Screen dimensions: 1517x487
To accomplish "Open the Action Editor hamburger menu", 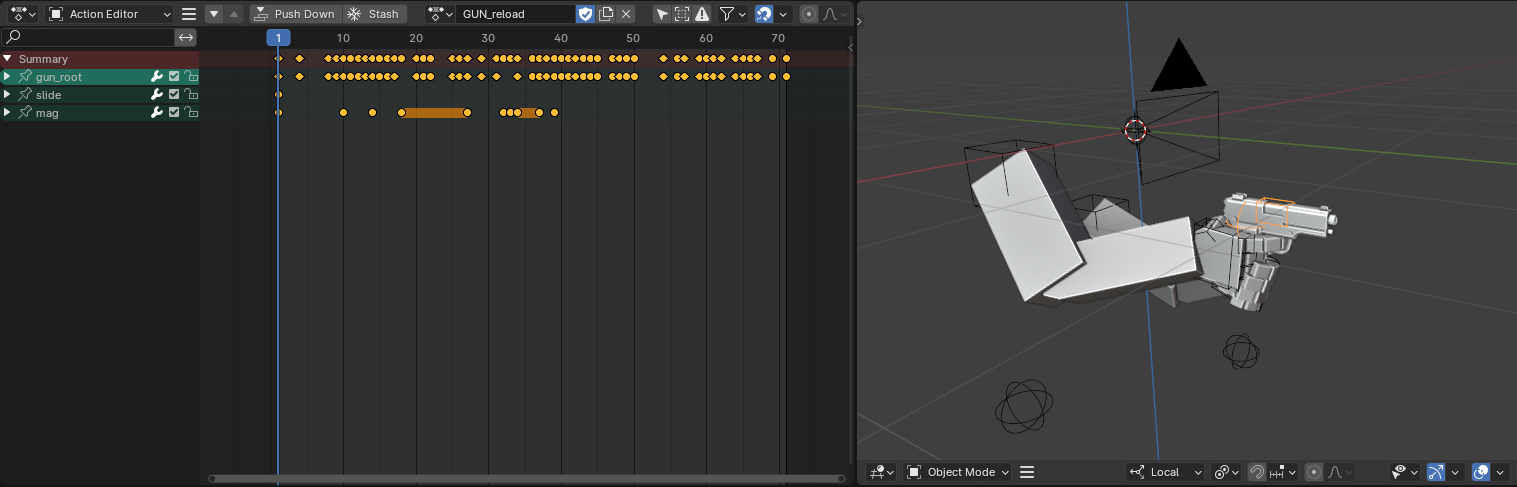I will [188, 14].
